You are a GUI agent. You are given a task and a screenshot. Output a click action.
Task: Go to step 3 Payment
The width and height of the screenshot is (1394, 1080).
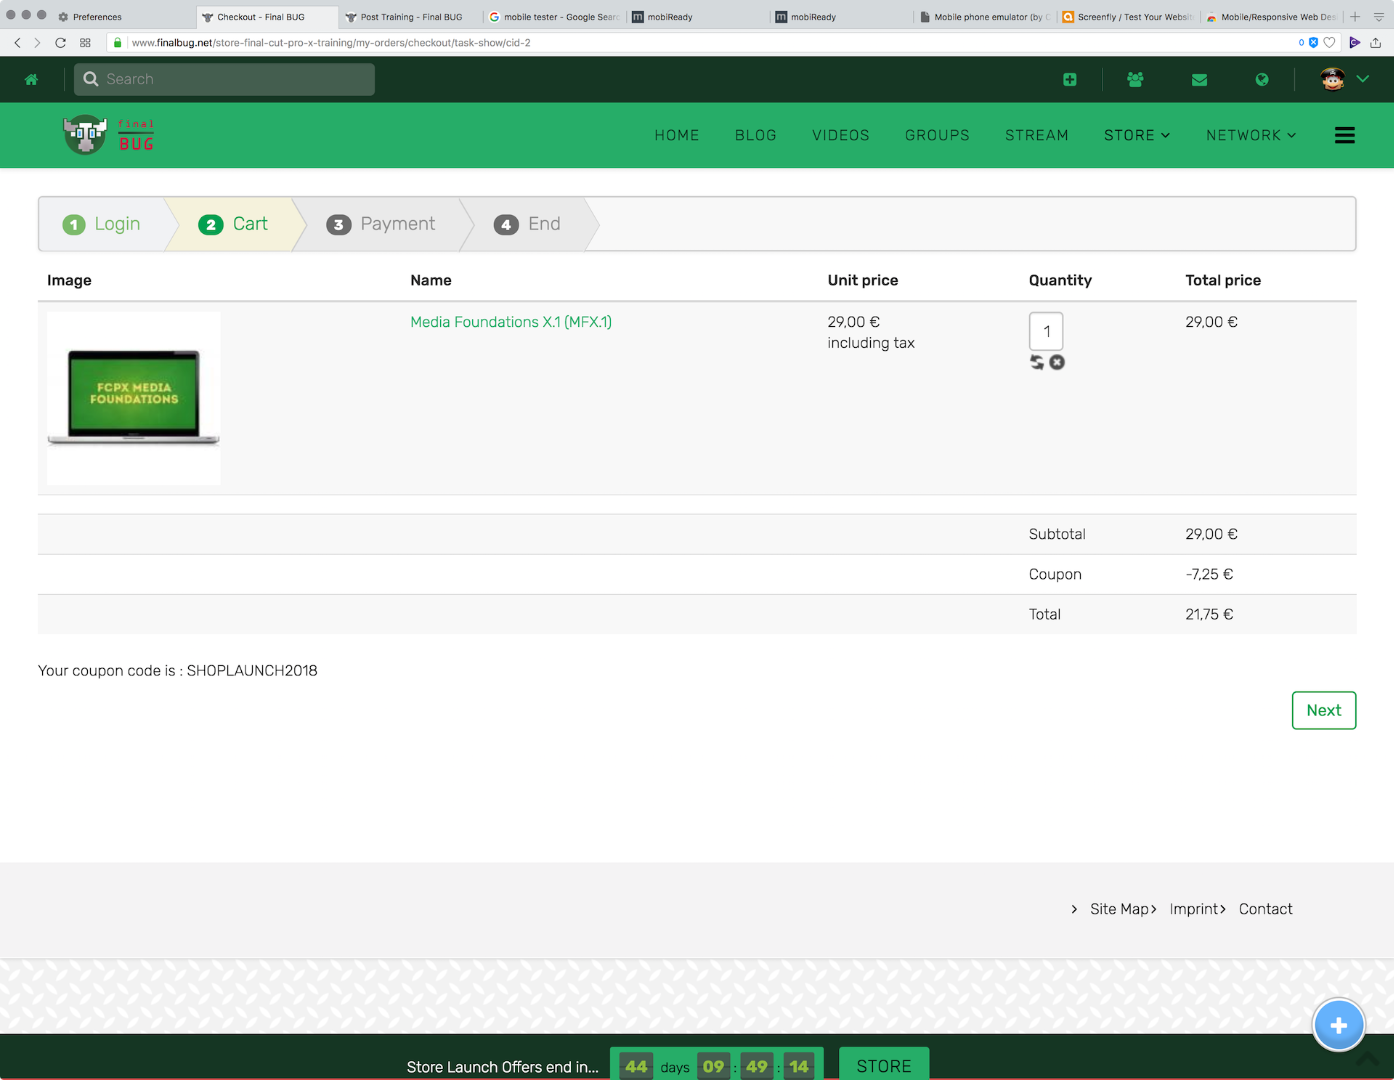tap(381, 224)
